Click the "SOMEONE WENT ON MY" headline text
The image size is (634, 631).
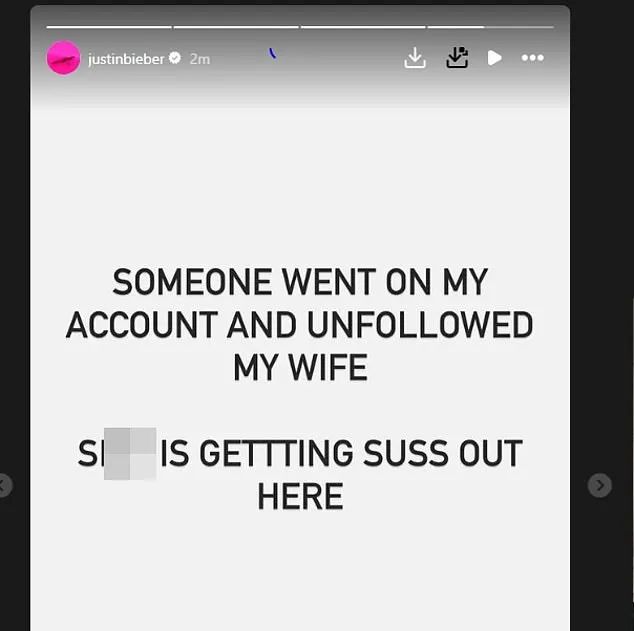click(300, 282)
